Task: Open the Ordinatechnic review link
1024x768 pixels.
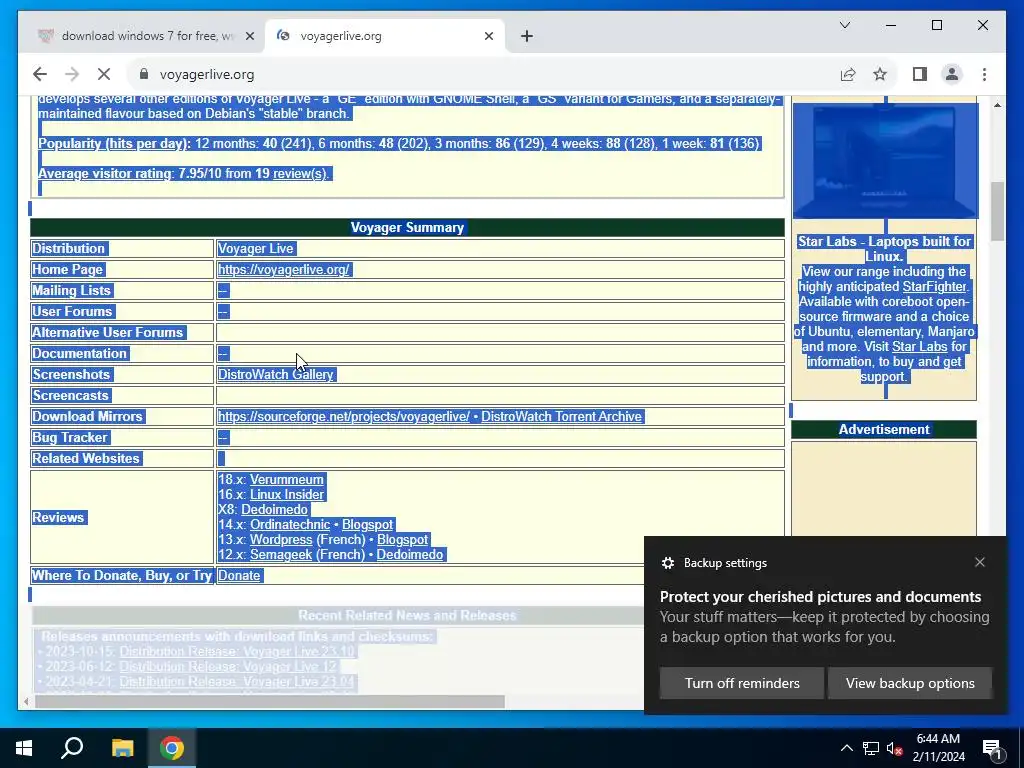Action: (290, 524)
